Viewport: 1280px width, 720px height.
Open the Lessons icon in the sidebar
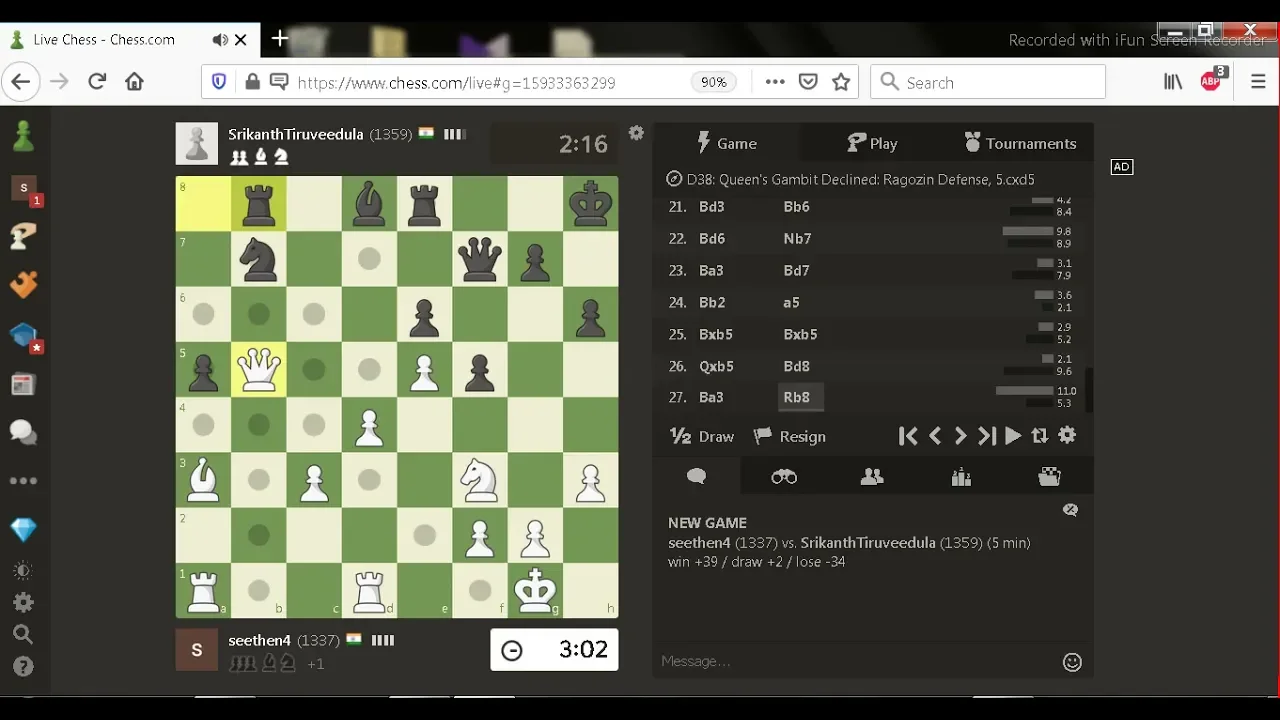click(23, 336)
